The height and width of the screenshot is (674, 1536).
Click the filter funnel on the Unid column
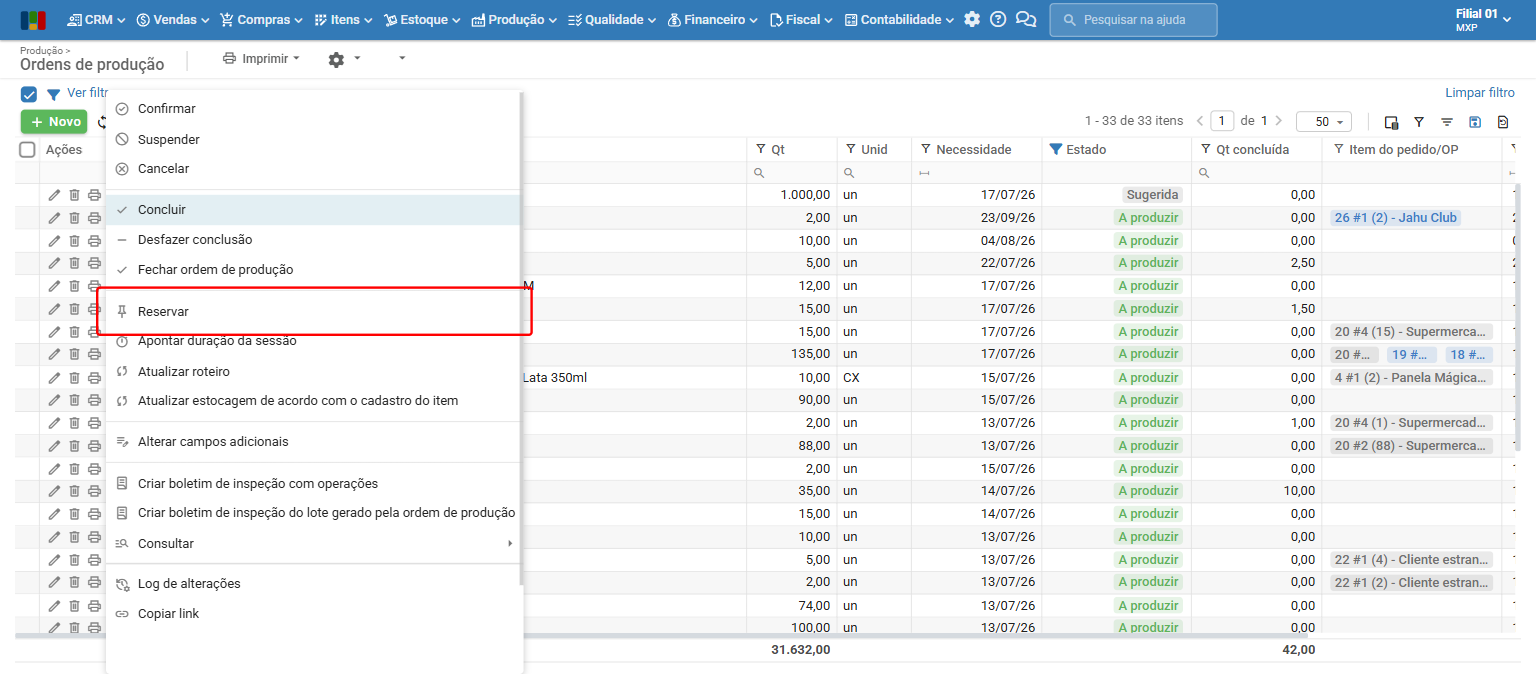[850, 150]
